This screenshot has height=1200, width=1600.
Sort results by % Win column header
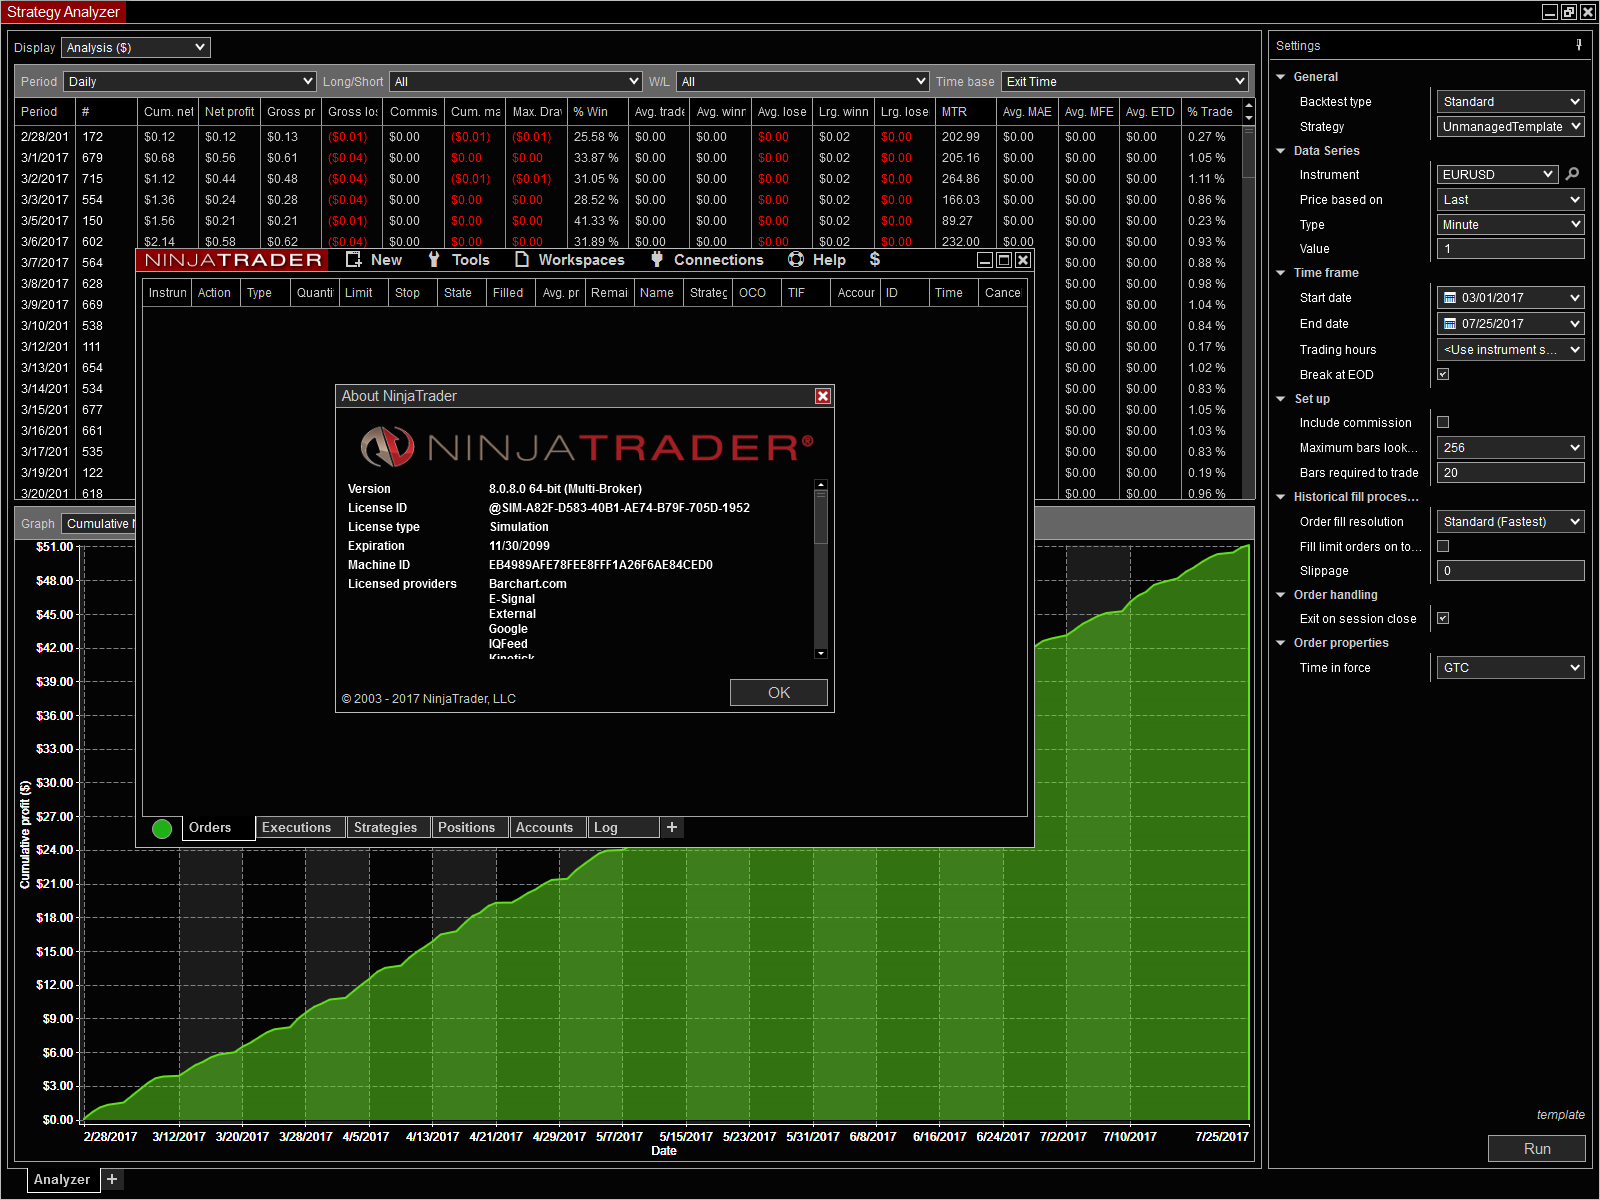click(x=597, y=111)
